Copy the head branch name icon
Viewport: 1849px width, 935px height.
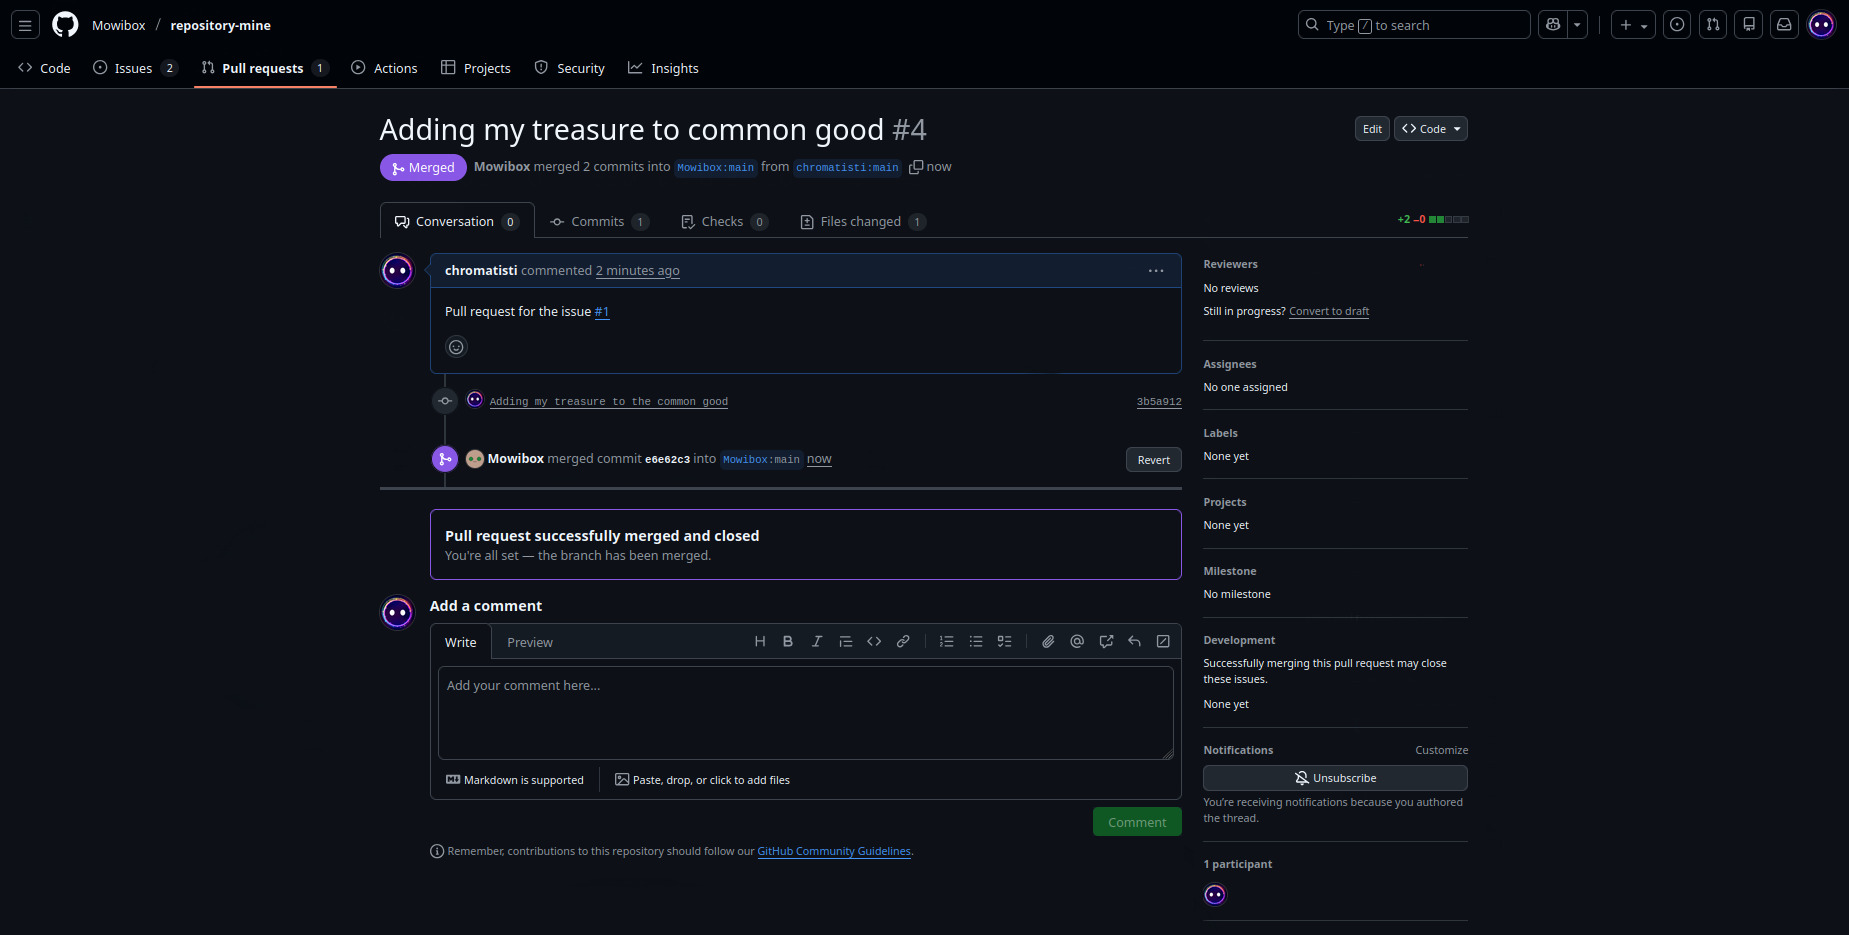[x=915, y=167]
